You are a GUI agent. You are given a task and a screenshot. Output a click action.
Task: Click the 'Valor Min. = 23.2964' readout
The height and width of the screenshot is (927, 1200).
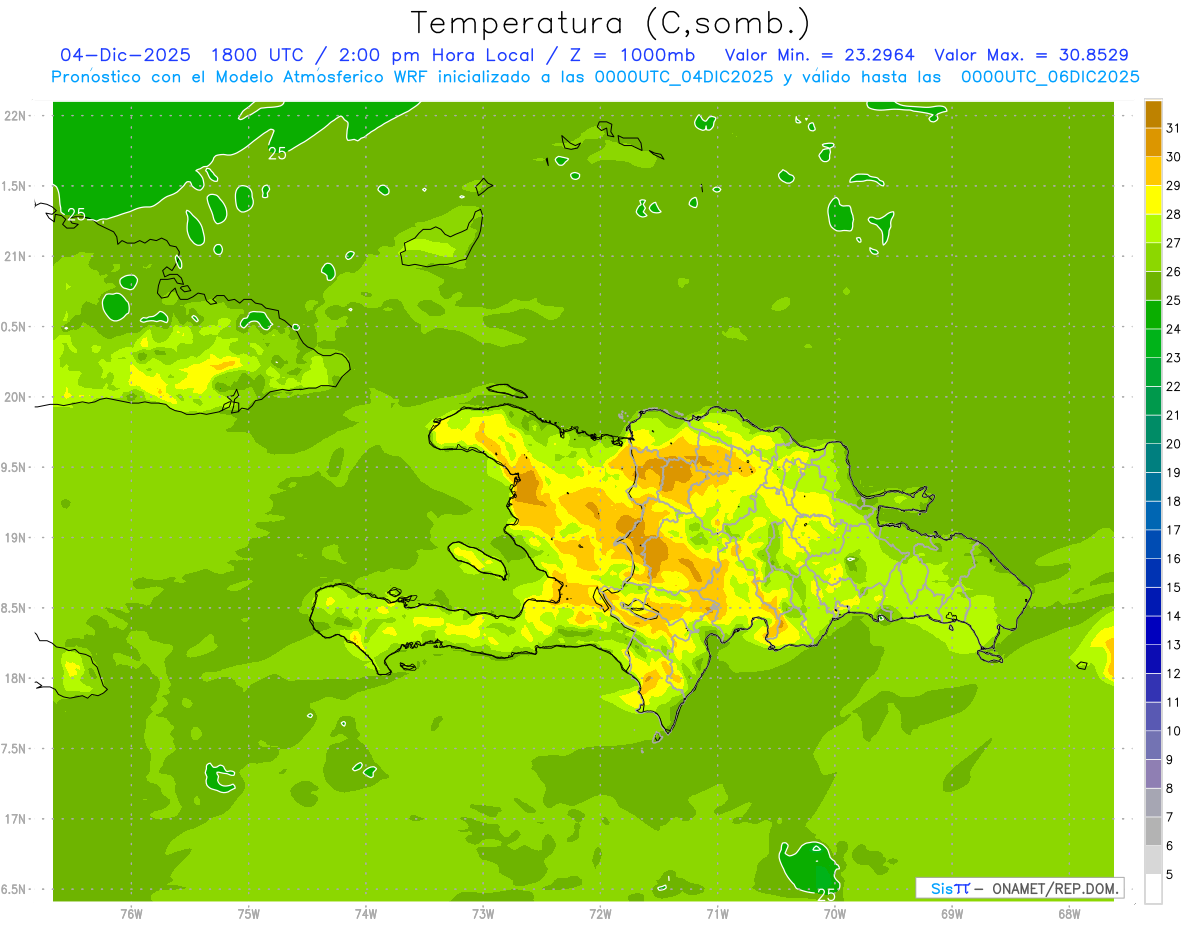tap(820, 55)
